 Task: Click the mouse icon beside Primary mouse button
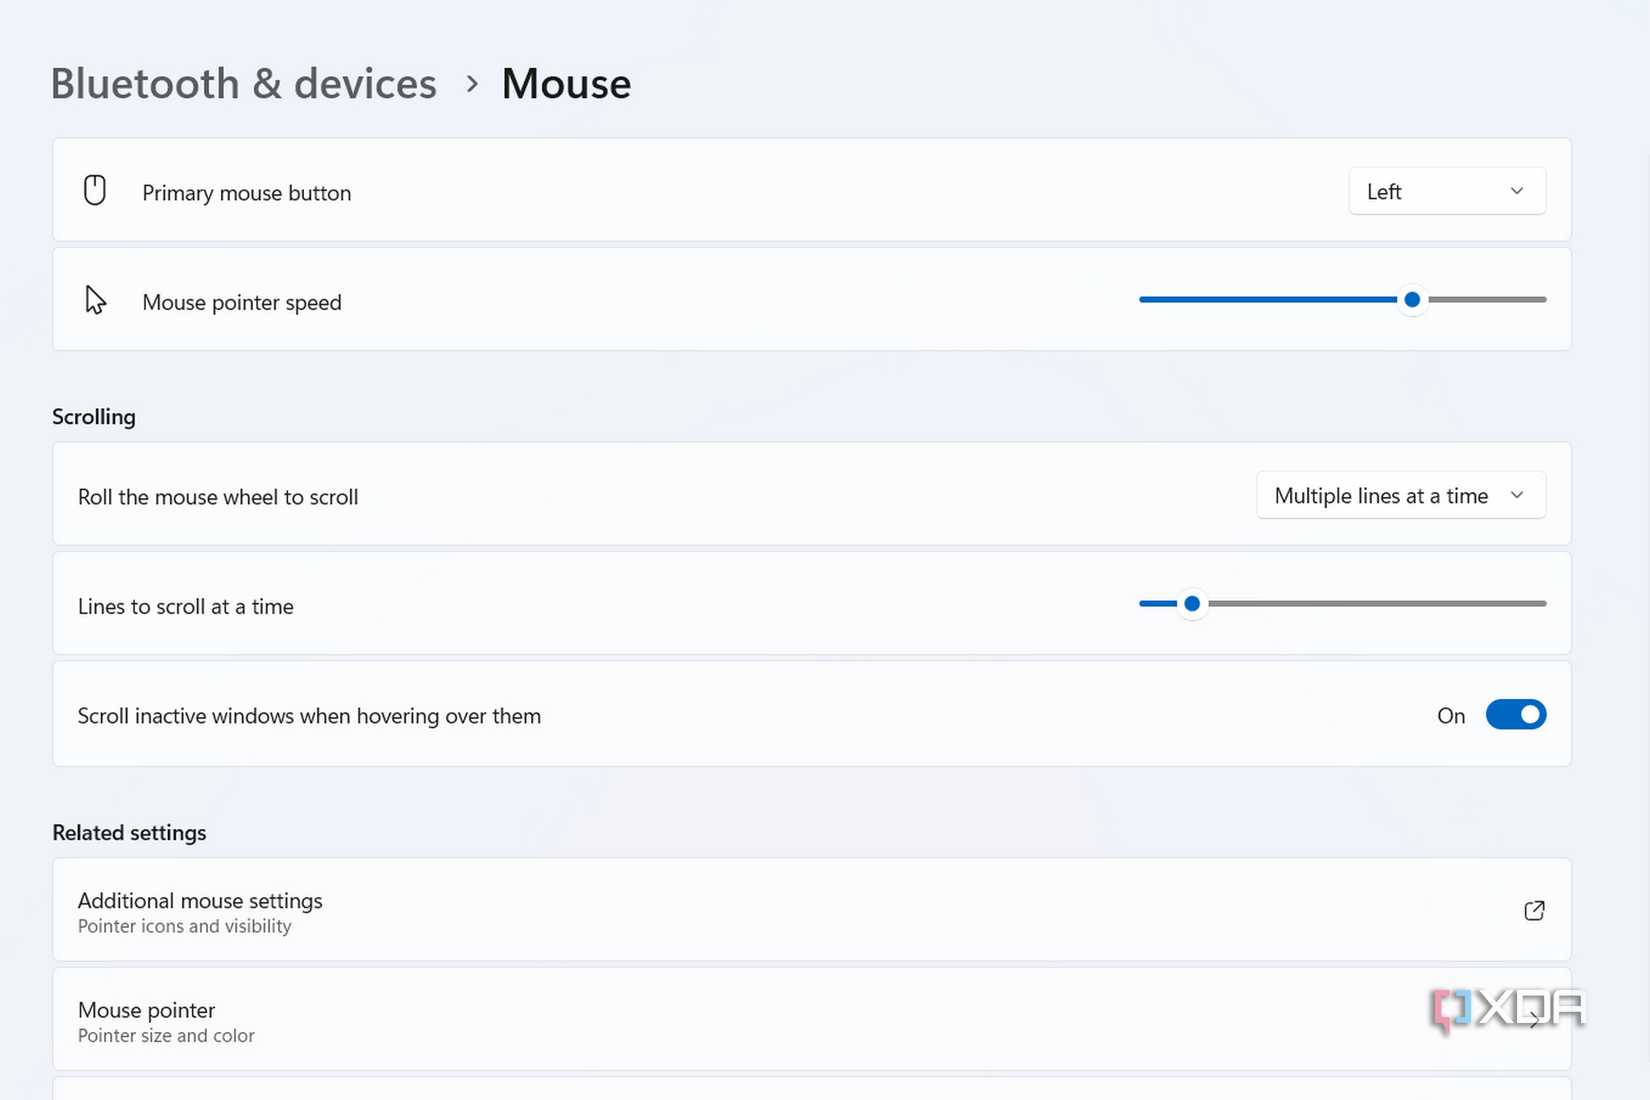pyautogui.click(x=95, y=190)
